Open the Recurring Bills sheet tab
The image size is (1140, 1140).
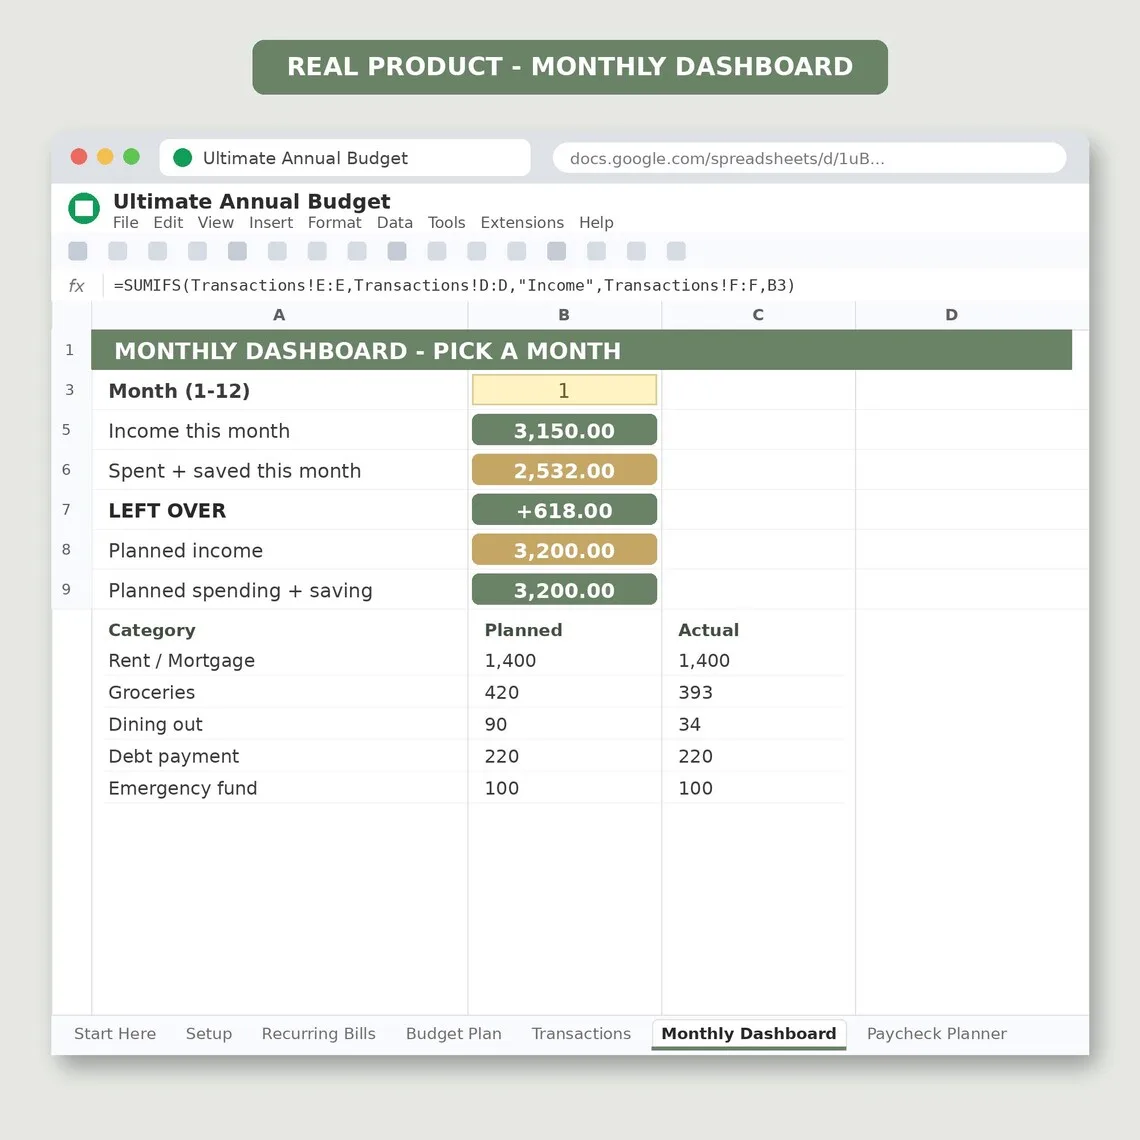click(x=318, y=1034)
